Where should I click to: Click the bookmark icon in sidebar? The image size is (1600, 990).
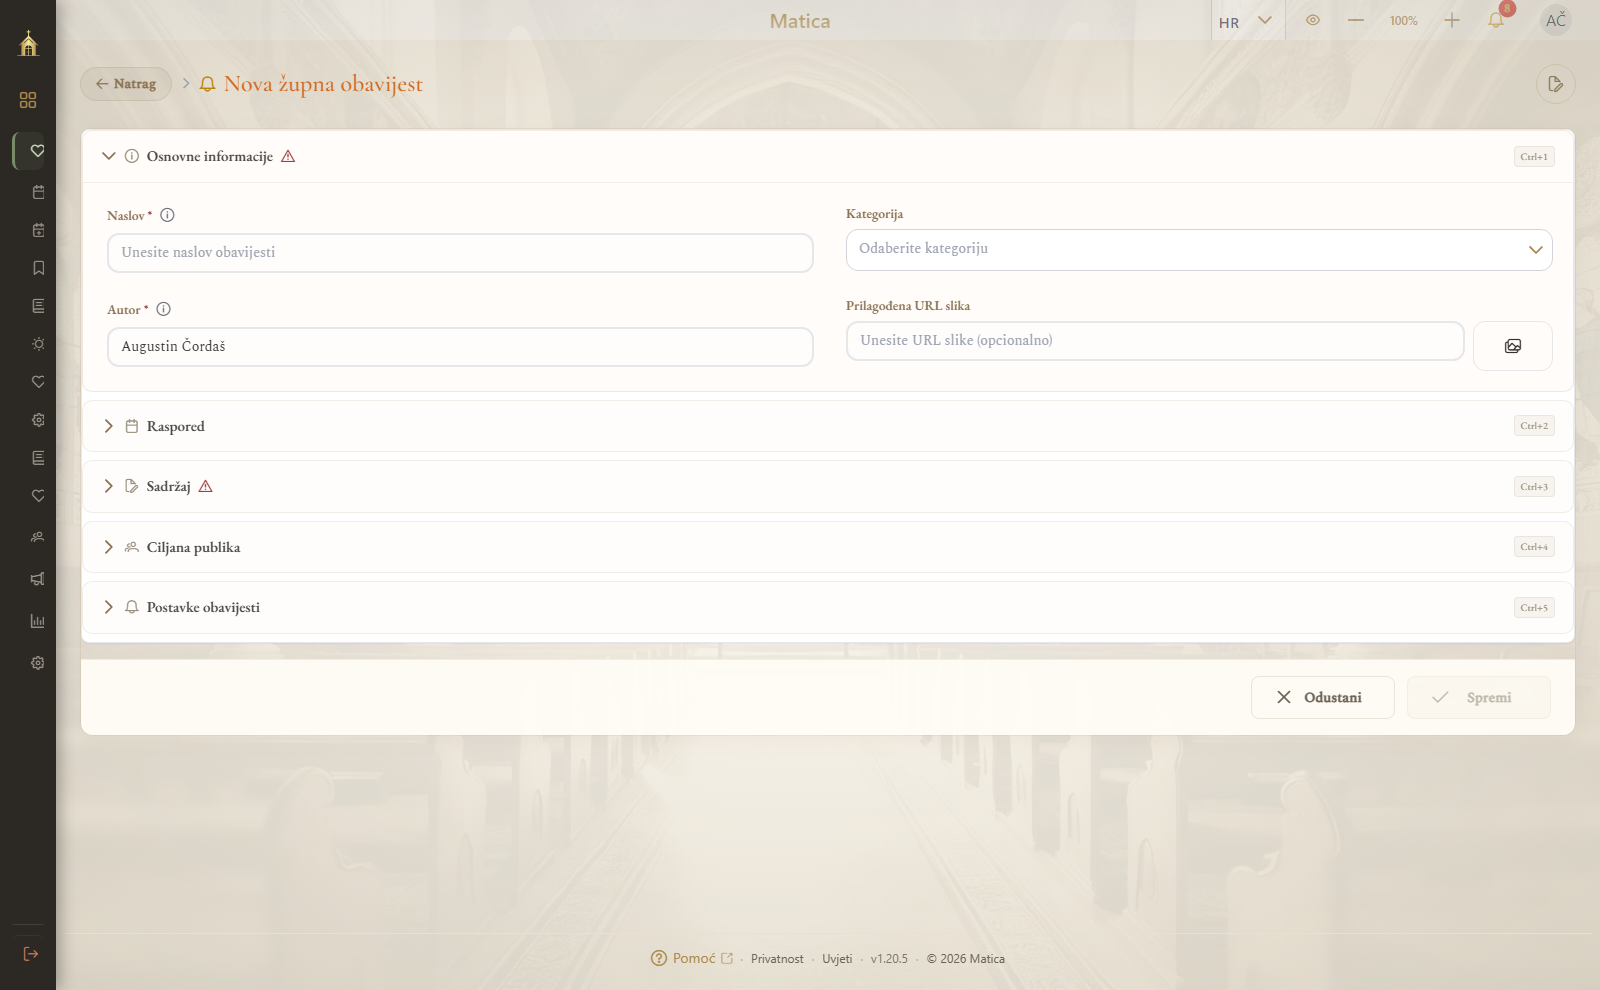click(38, 268)
